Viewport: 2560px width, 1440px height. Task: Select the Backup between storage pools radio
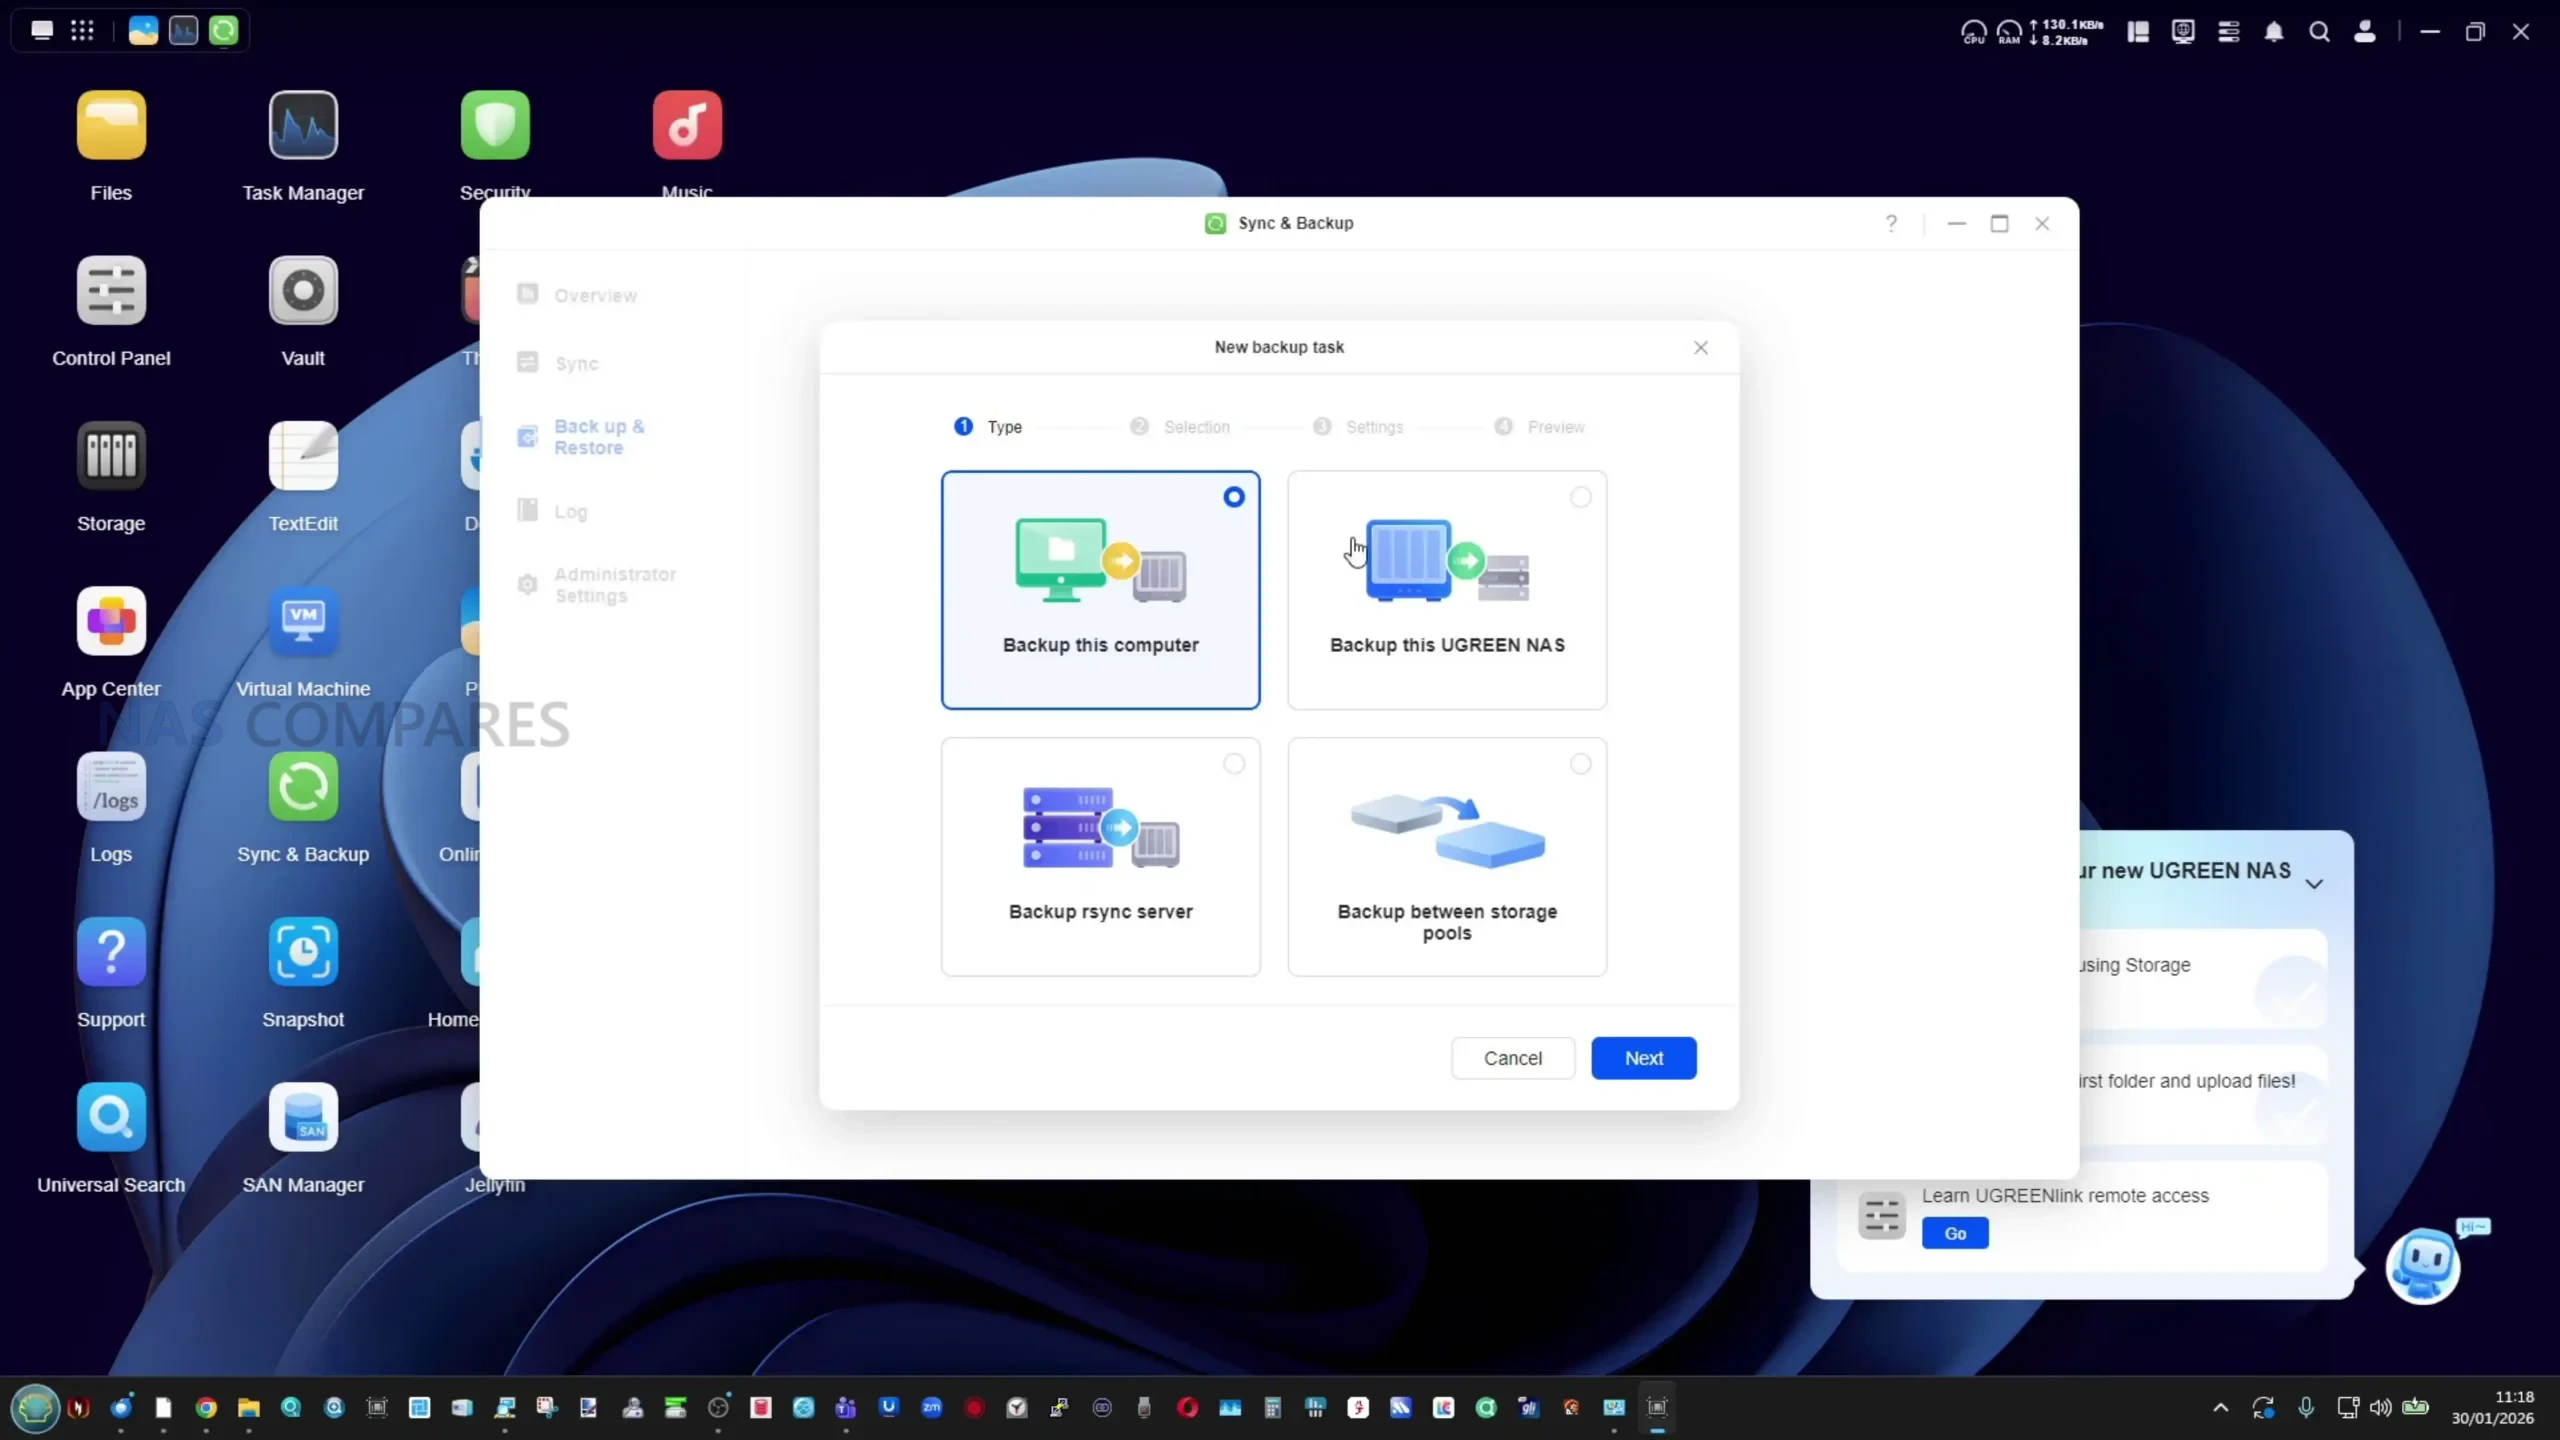[x=1580, y=764]
